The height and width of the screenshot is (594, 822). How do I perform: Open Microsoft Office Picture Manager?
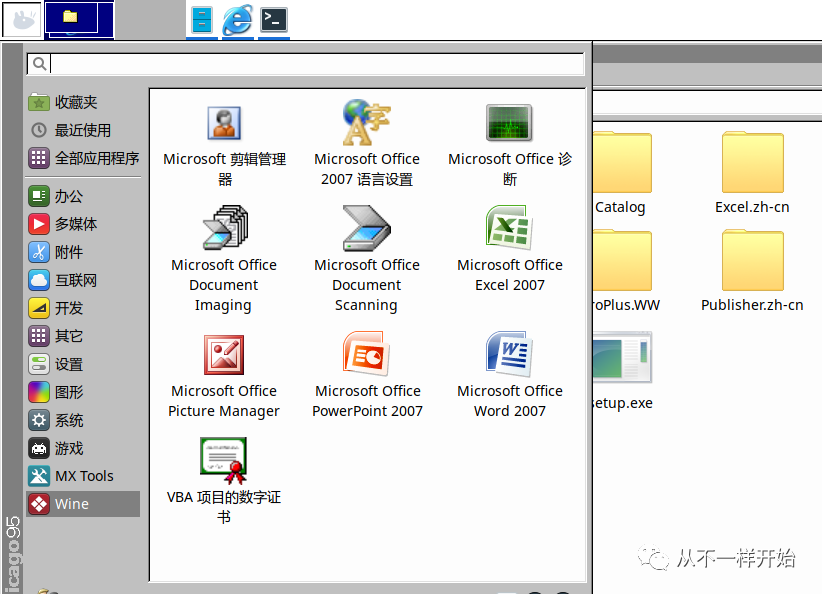point(224,376)
